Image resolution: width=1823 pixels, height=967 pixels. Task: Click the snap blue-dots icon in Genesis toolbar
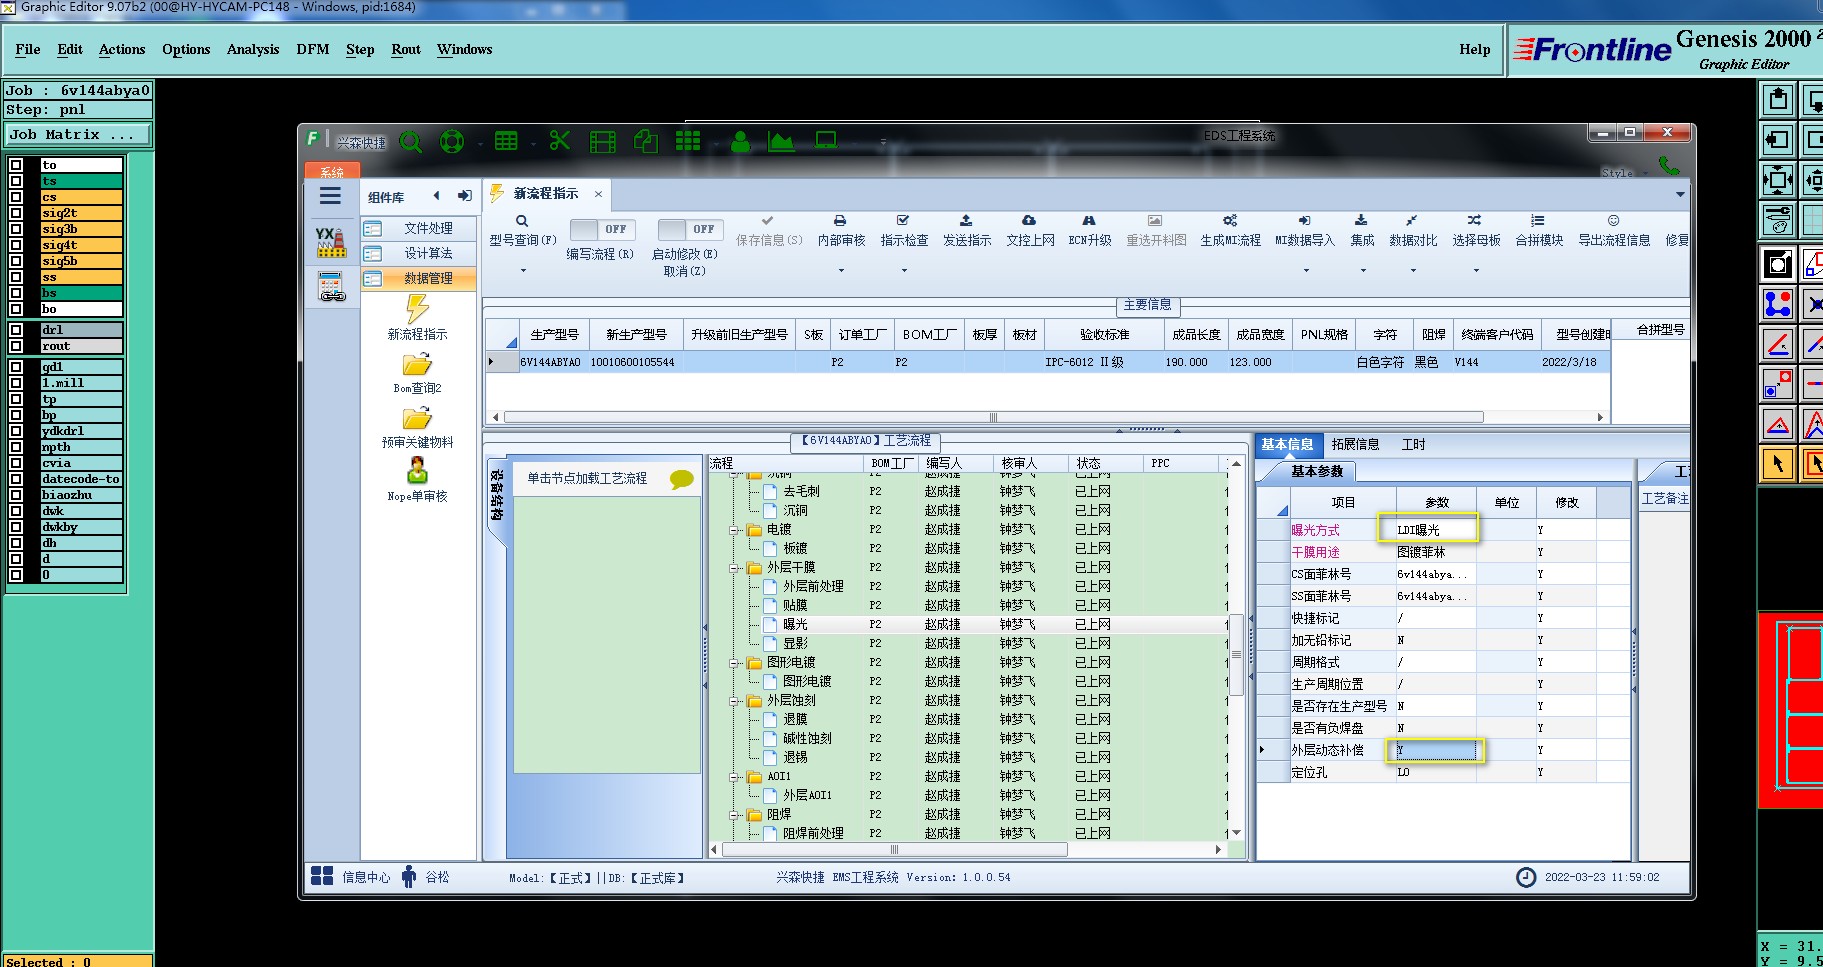1778,303
